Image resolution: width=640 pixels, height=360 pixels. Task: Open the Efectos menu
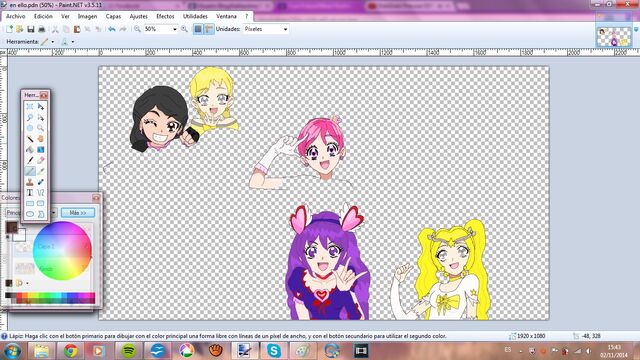pos(165,16)
